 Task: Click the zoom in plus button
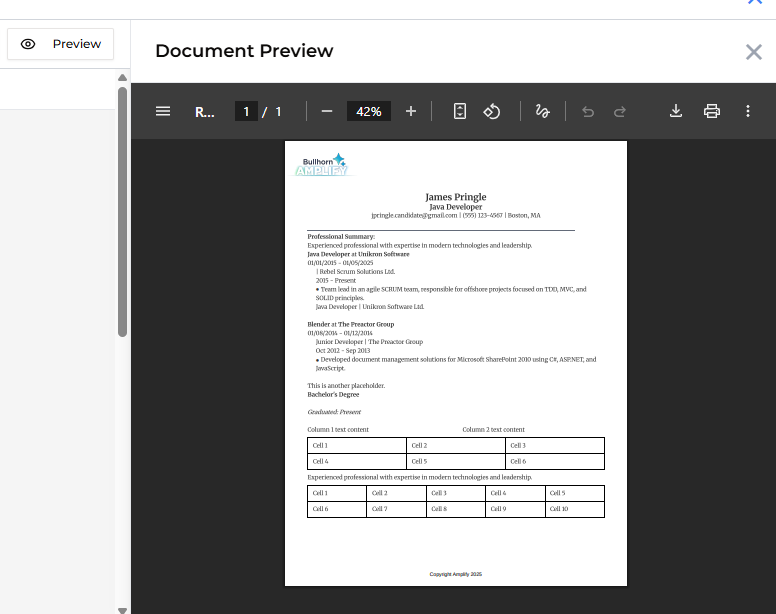411,111
